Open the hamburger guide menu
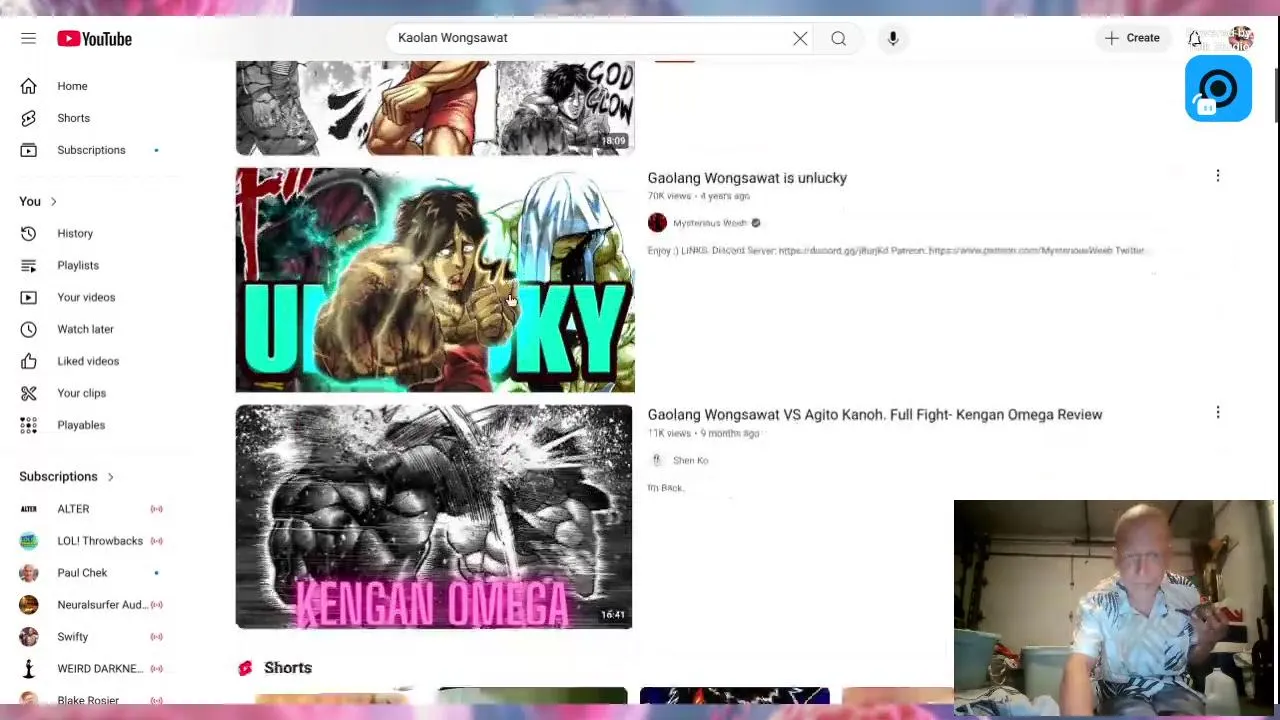Image resolution: width=1280 pixels, height=720 pixels. click(x=28, y=38)
